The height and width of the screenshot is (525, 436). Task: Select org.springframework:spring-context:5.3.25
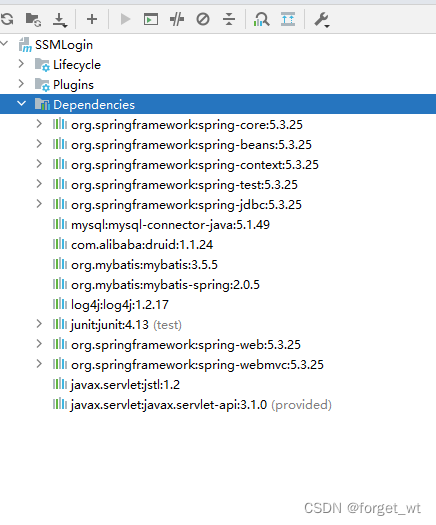[195, 165]
